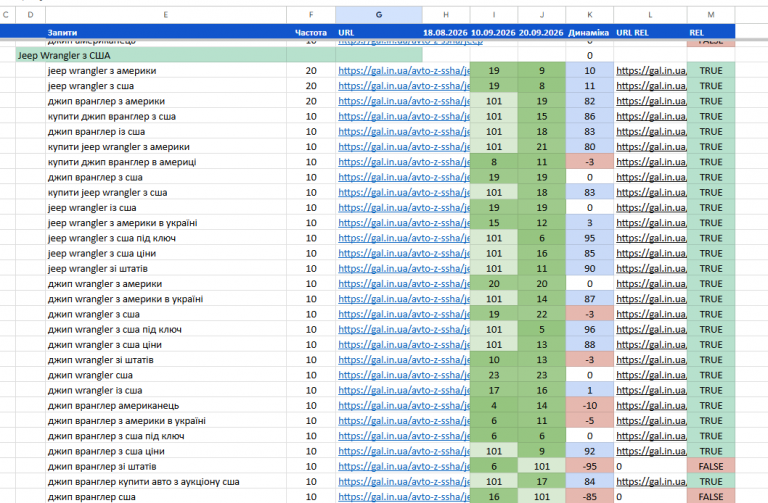Select column F header
The width and height of the screenshot is (768, 503).
pos(311,15)
